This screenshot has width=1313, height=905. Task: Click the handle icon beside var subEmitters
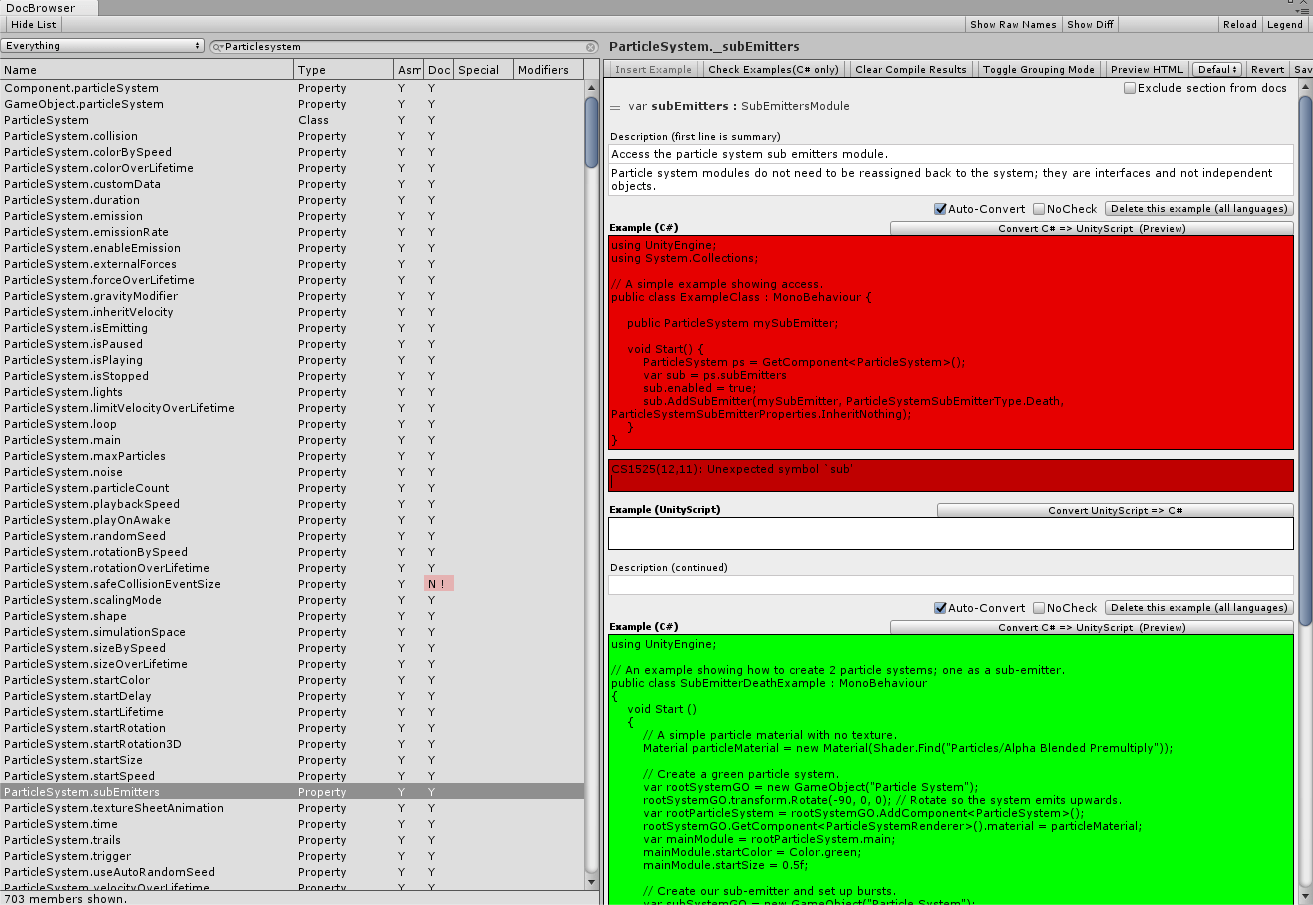(x=615, y=106)
